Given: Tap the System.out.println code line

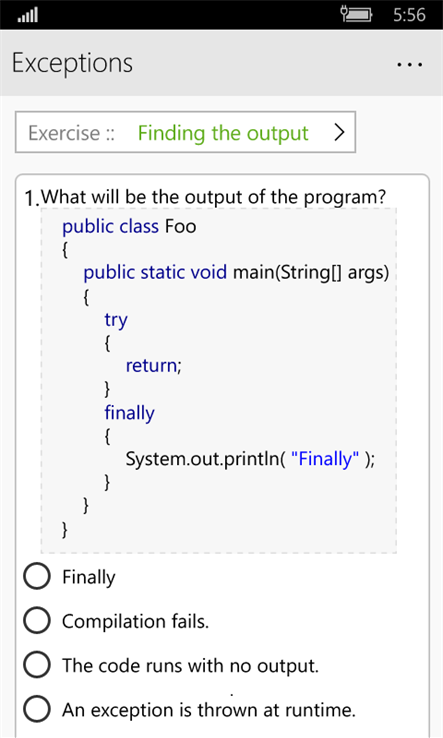Looking at the screenshot, I should coord(250,458).
